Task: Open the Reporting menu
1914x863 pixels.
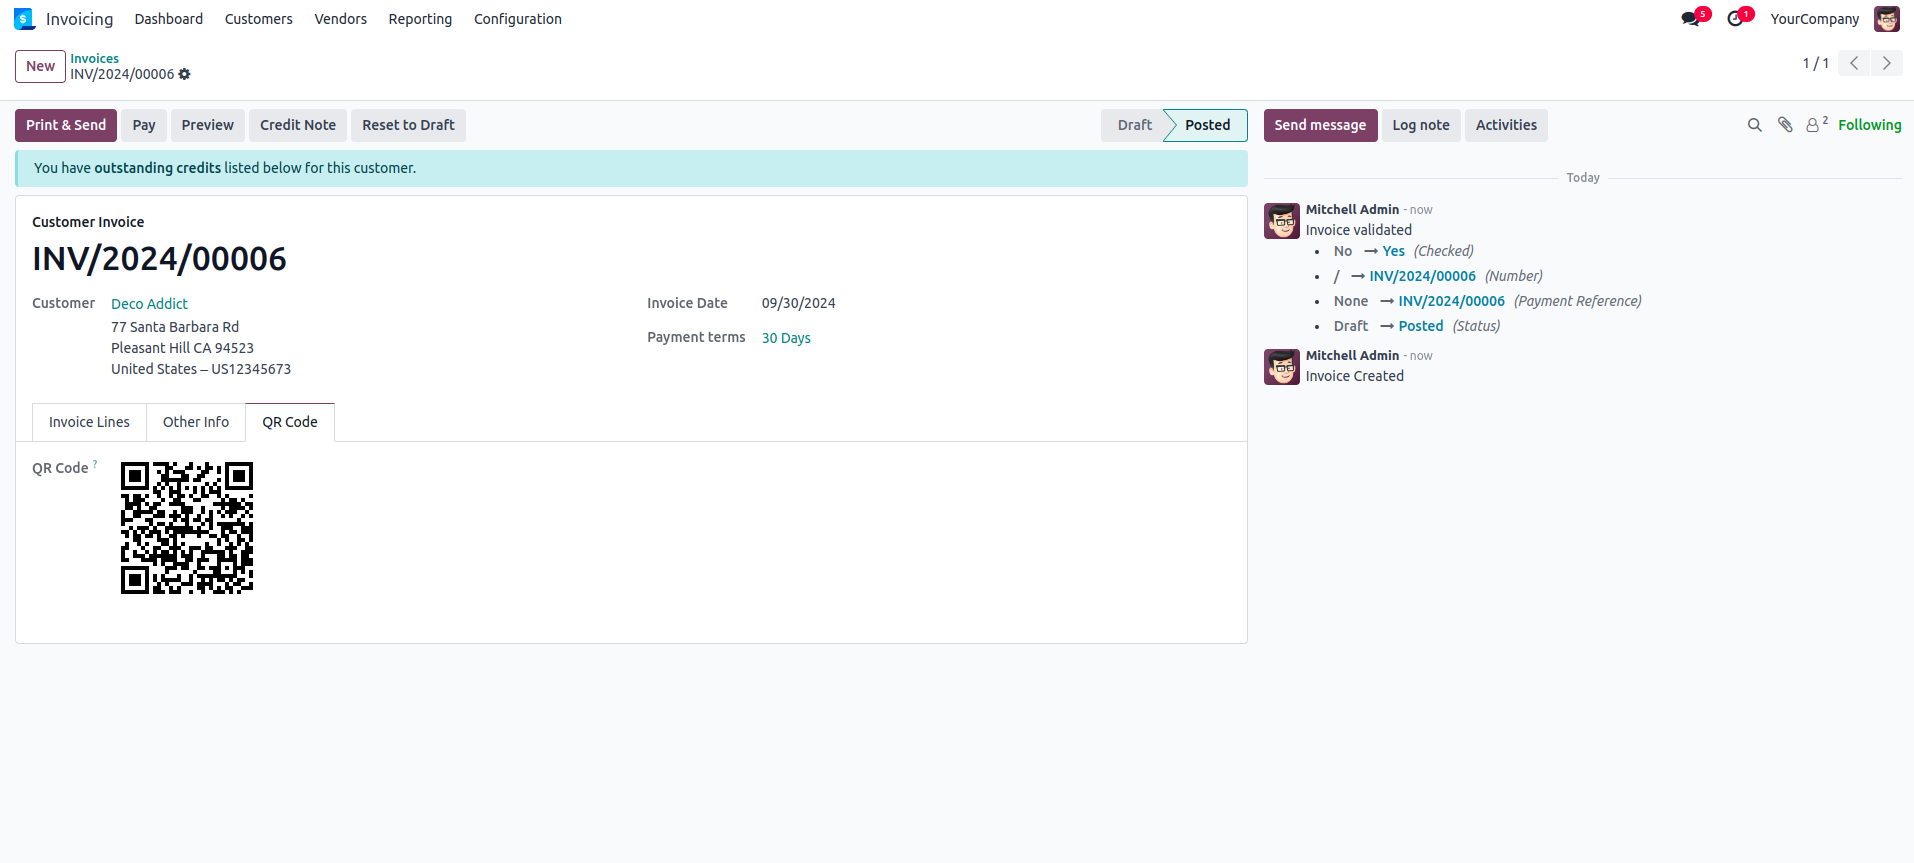Action: click(420, 19)
